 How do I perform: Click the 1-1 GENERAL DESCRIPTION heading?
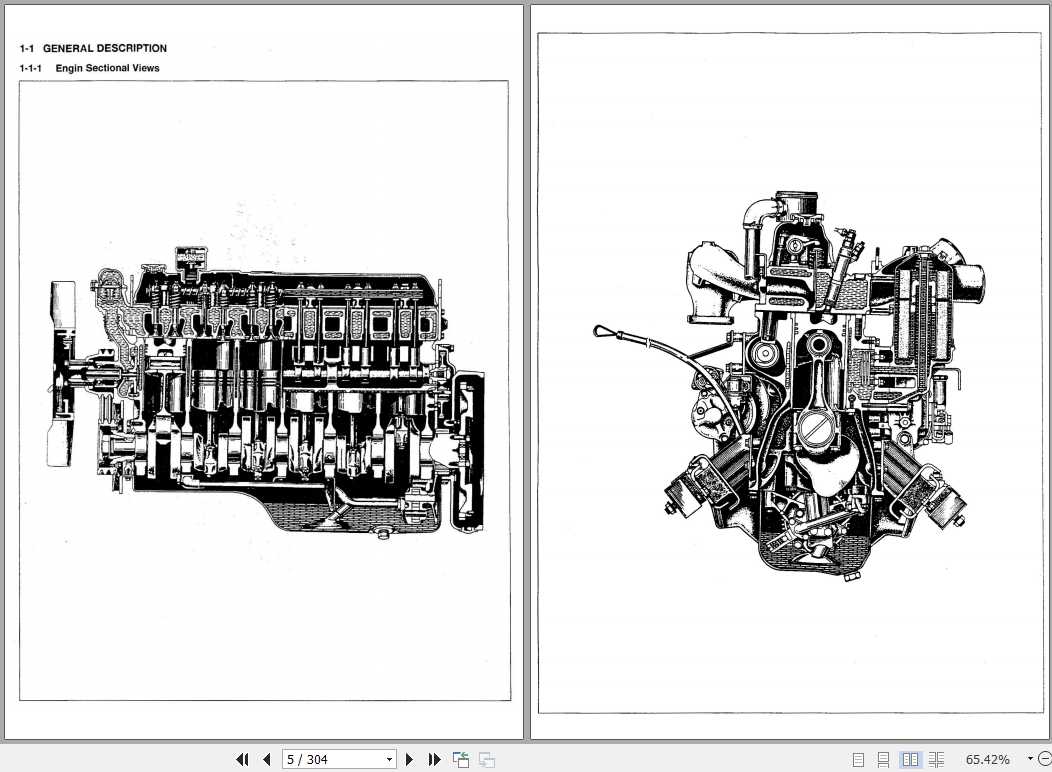pyautogui.click(x=93, y=47)
